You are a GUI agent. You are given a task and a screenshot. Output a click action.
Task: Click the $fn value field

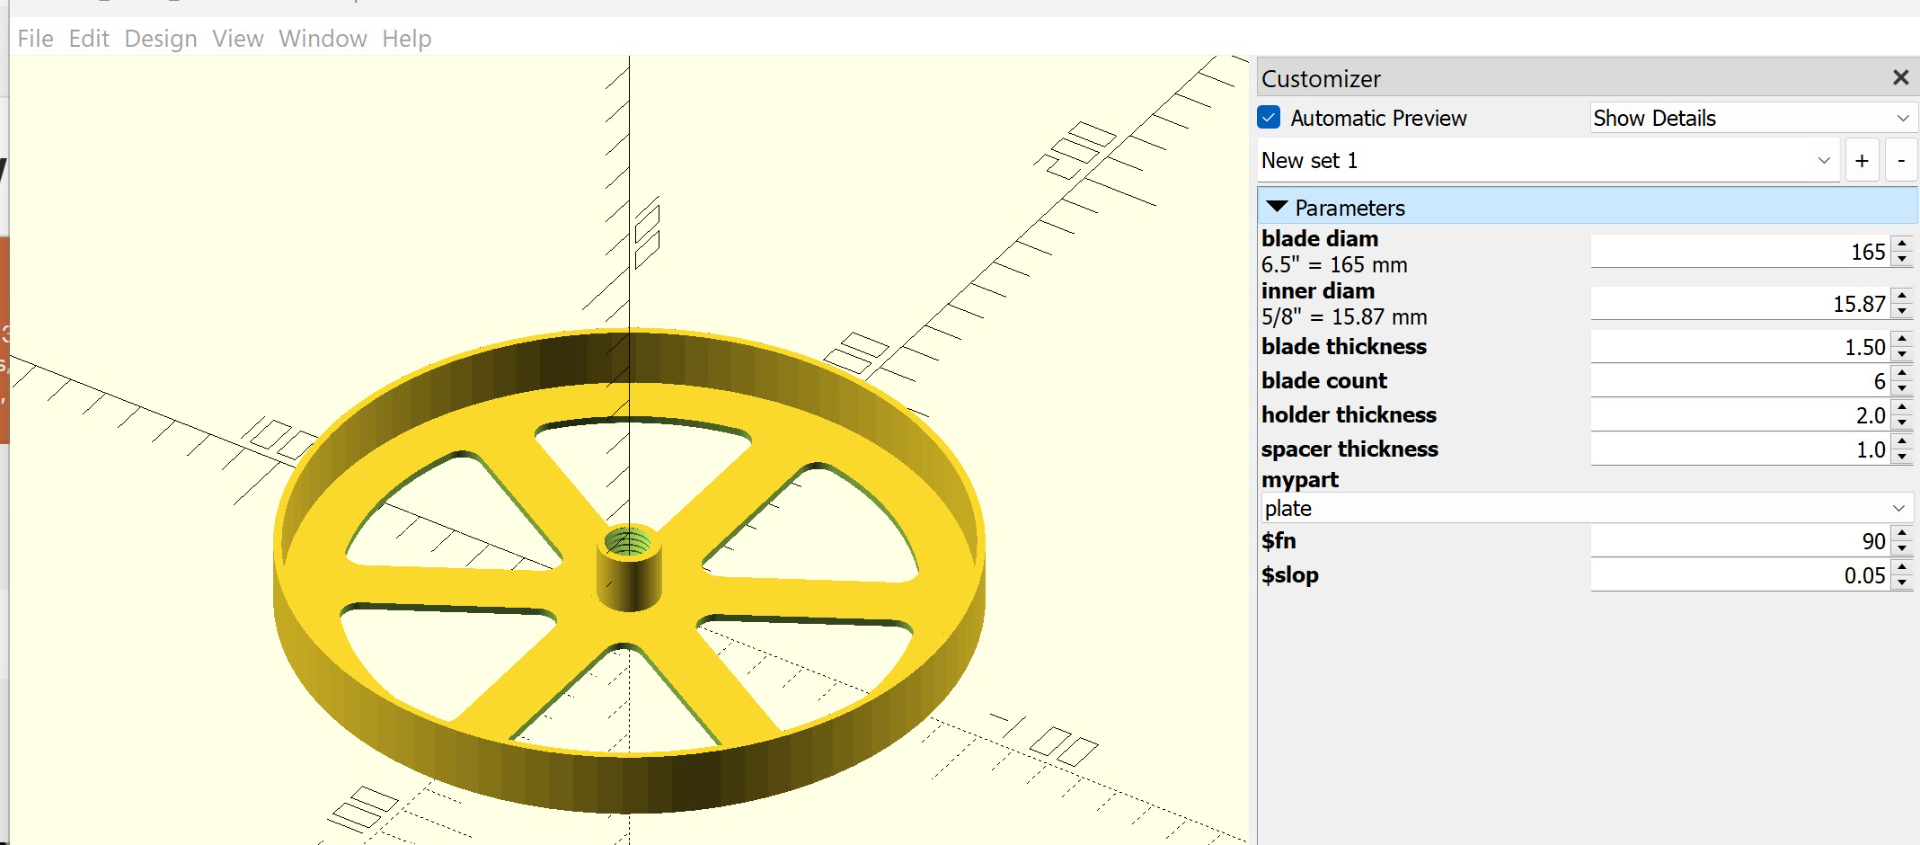(x=1741, y=541)
